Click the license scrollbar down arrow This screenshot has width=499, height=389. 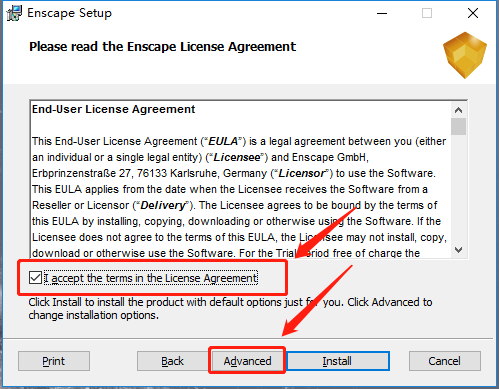459,249
